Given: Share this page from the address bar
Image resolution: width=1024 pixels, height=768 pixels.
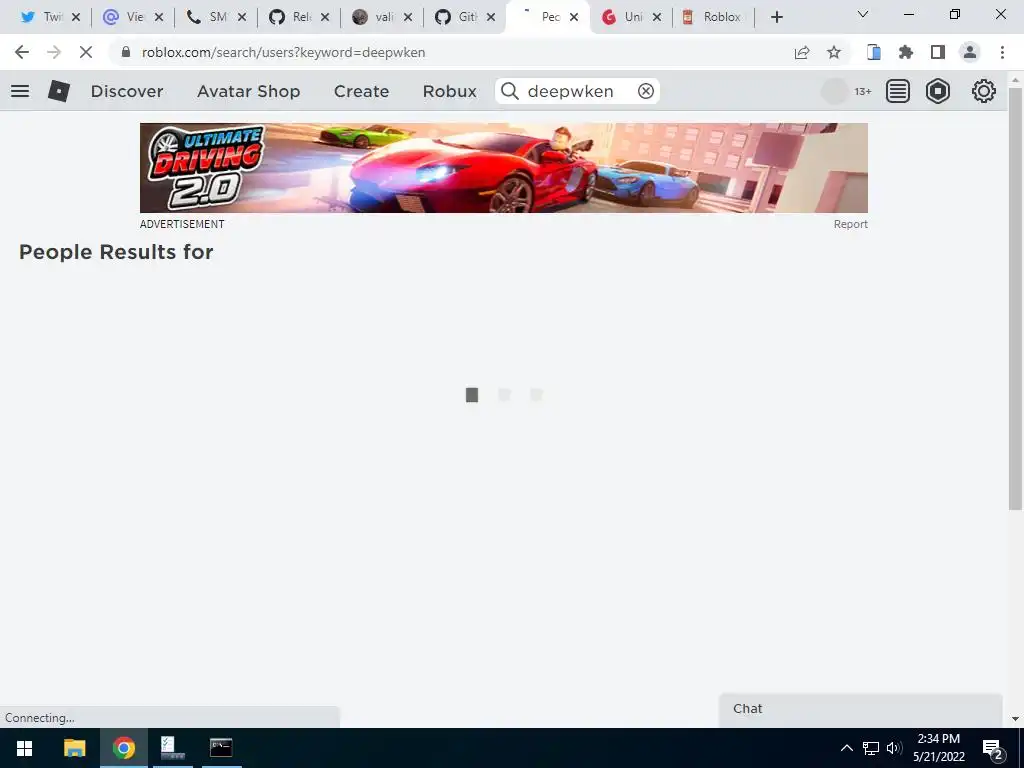Looking at the screenshot, I should [802, 52].
